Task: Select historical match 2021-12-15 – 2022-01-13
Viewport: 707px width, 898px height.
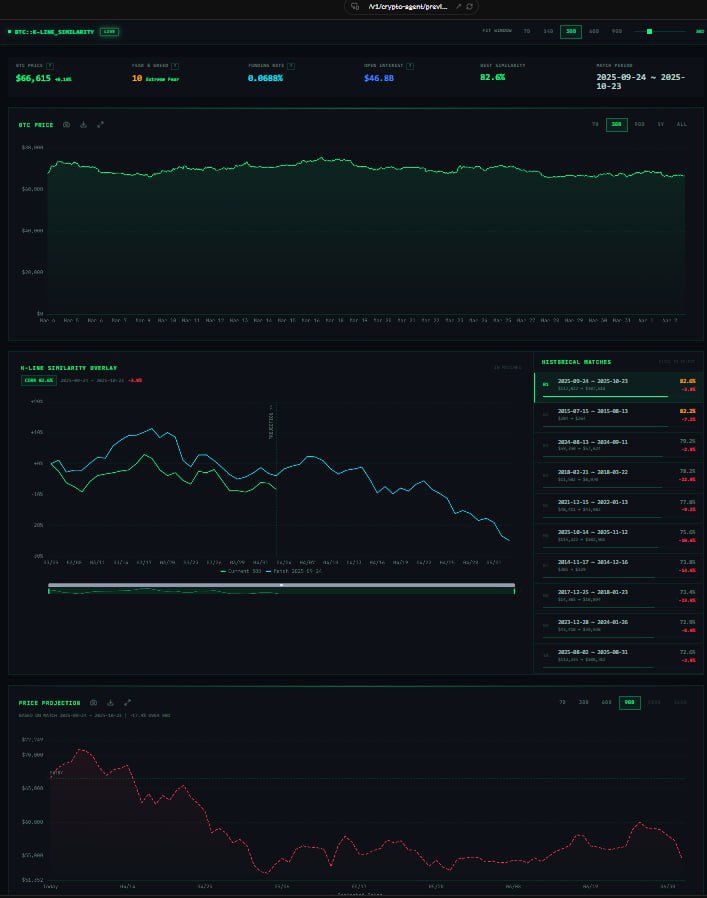Action: pyautogui.click(x=619, y=508)
